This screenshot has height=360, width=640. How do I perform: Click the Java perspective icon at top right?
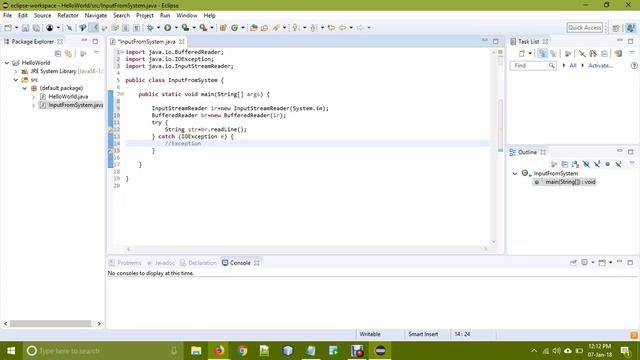click(631, 28)
